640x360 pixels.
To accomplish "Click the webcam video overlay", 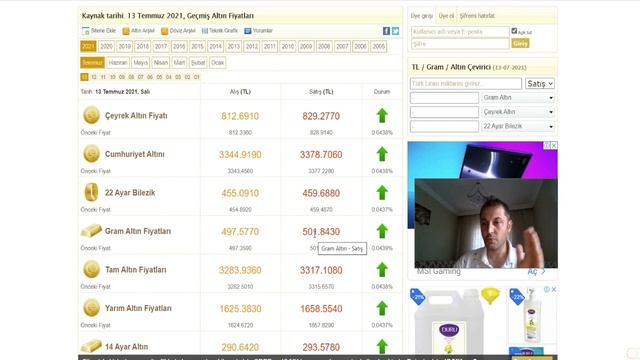I will tap(486, 223).
